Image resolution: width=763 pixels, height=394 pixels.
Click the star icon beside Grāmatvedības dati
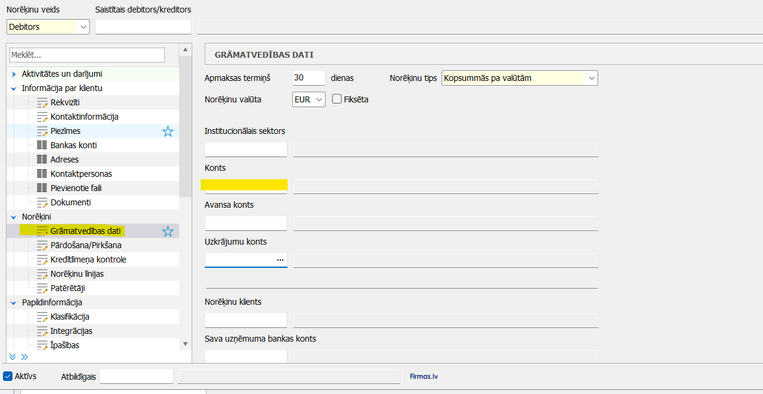pos(168,231)
